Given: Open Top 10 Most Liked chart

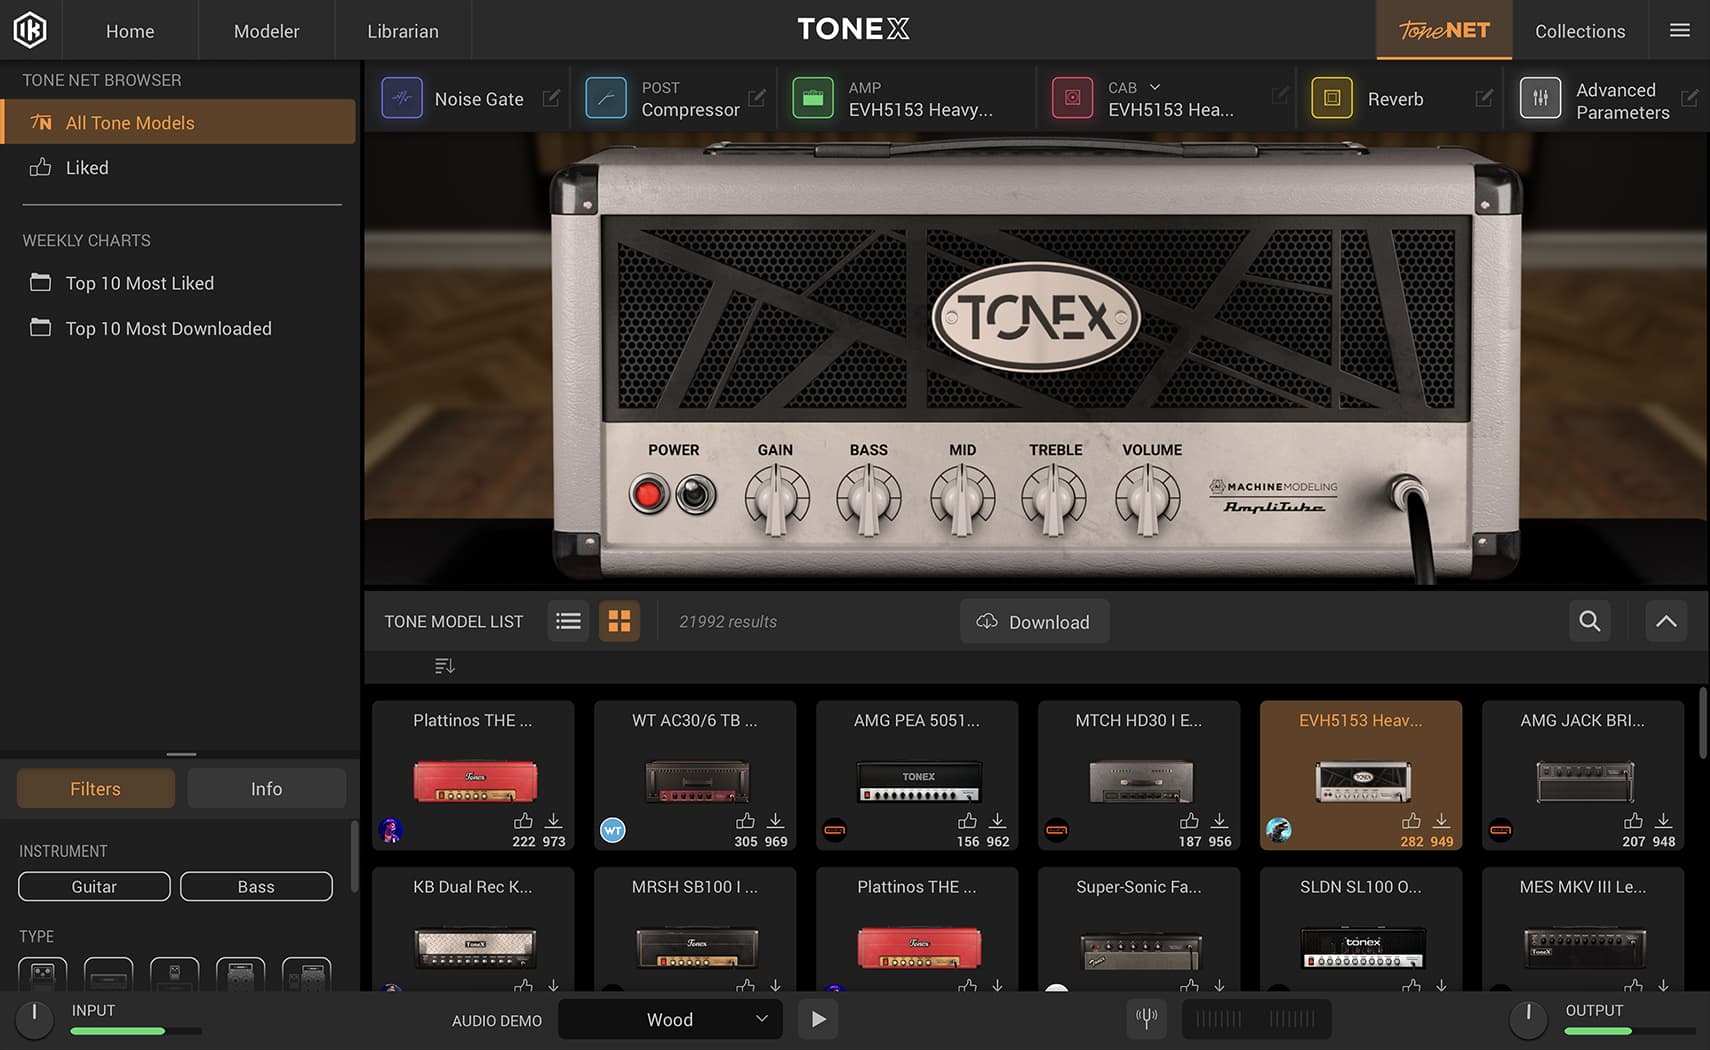Looking at the screenshot, I should pos(139,283).
